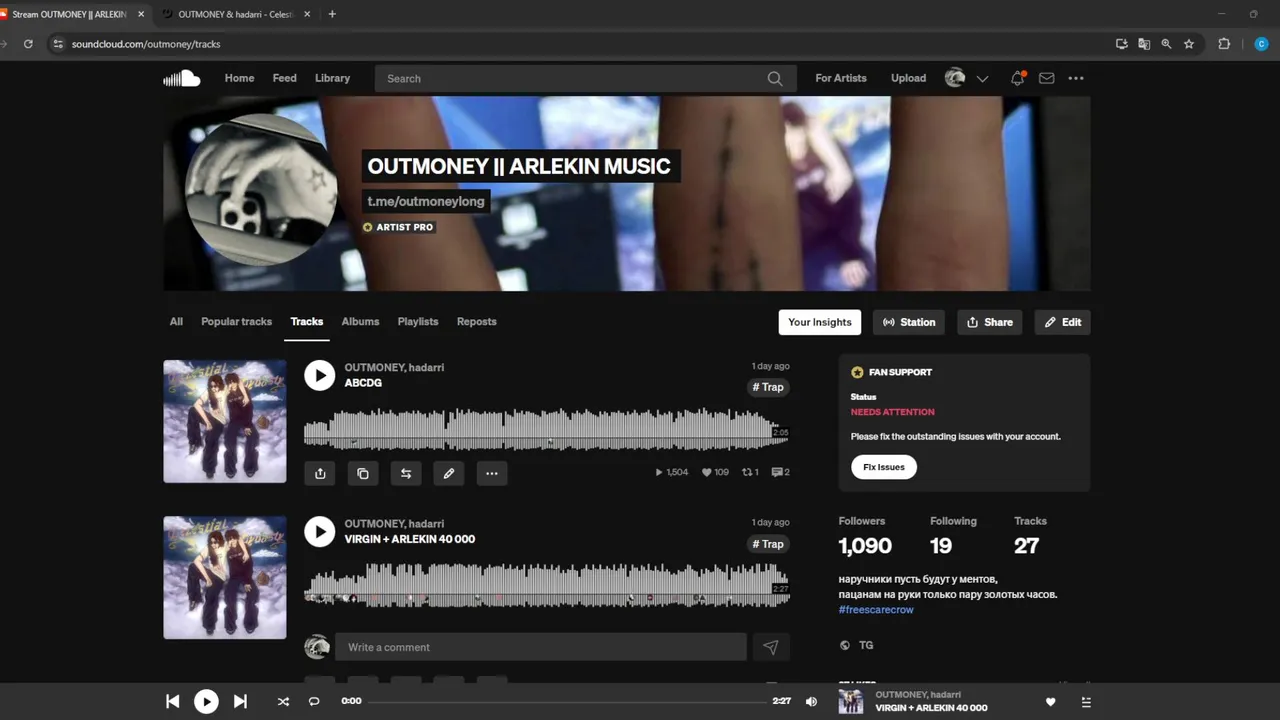Open the browser extensions icon
Image resolution: width=1280 pixels, height=720 pixels.
pyautogui.click(x=1224, y=44)
